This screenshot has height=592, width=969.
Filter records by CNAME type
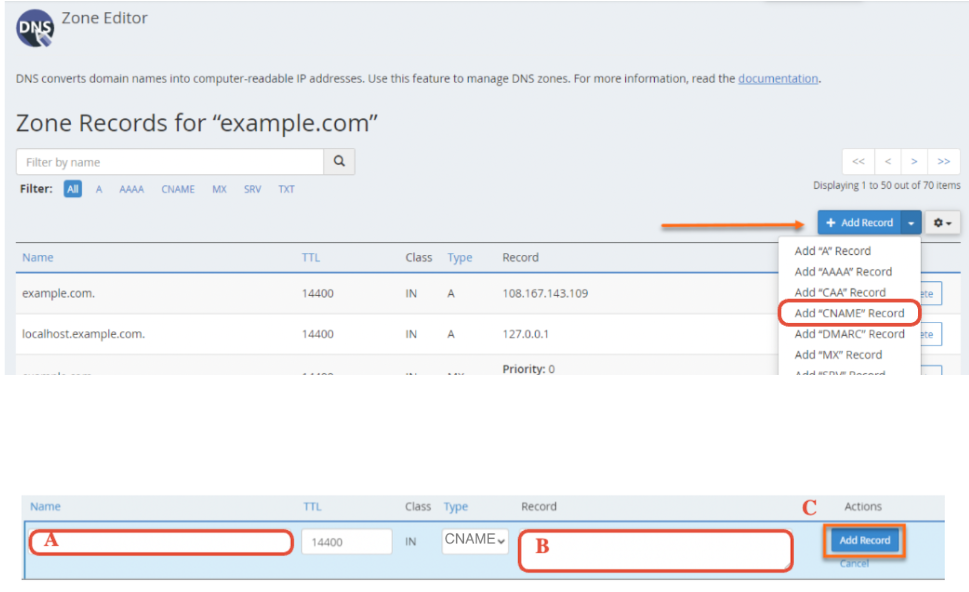[178, 189]
